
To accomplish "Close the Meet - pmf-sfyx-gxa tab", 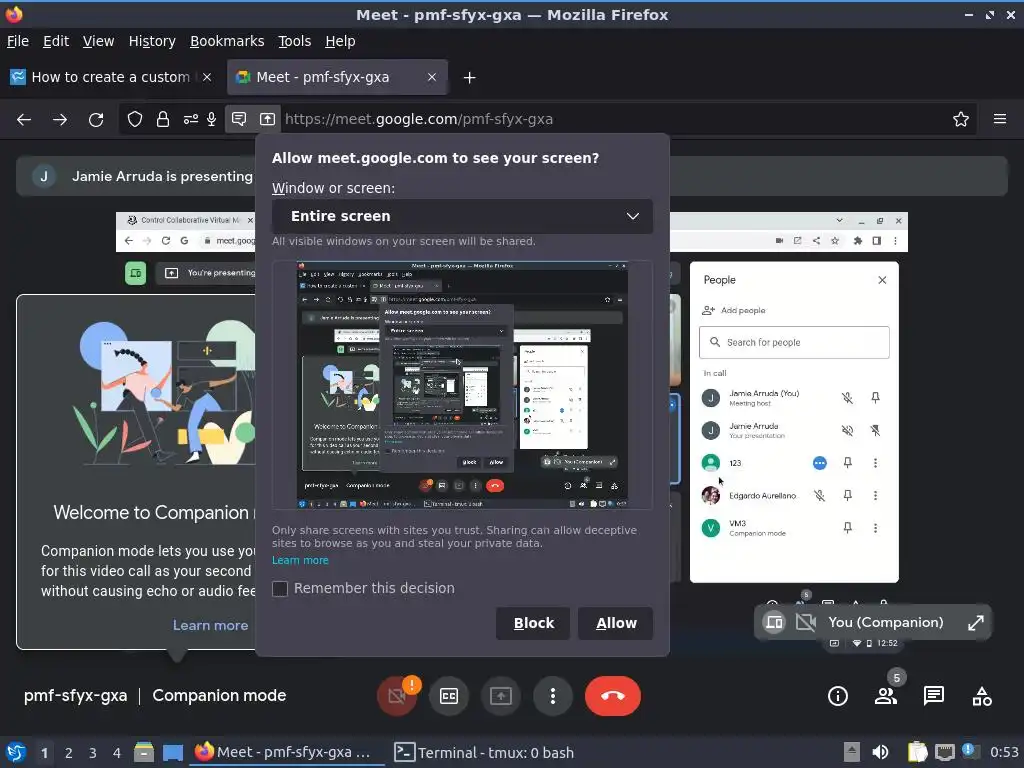I will [x=432, y=77].
